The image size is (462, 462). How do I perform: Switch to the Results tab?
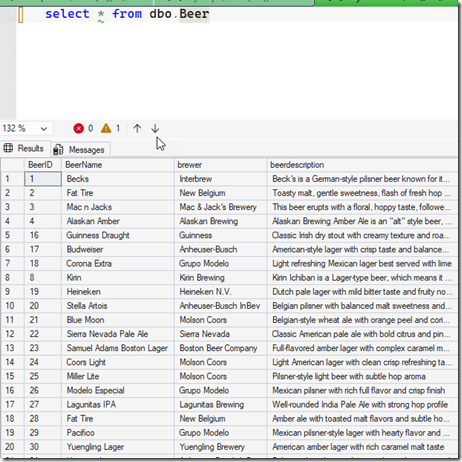coord(25,148)
